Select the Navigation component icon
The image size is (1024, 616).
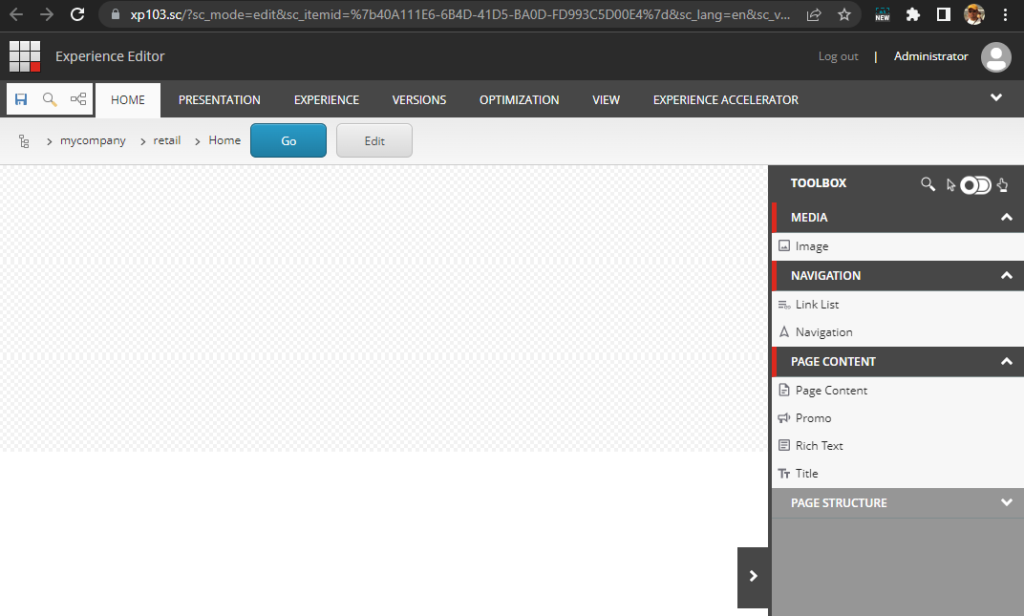click(x=784, y=332)
